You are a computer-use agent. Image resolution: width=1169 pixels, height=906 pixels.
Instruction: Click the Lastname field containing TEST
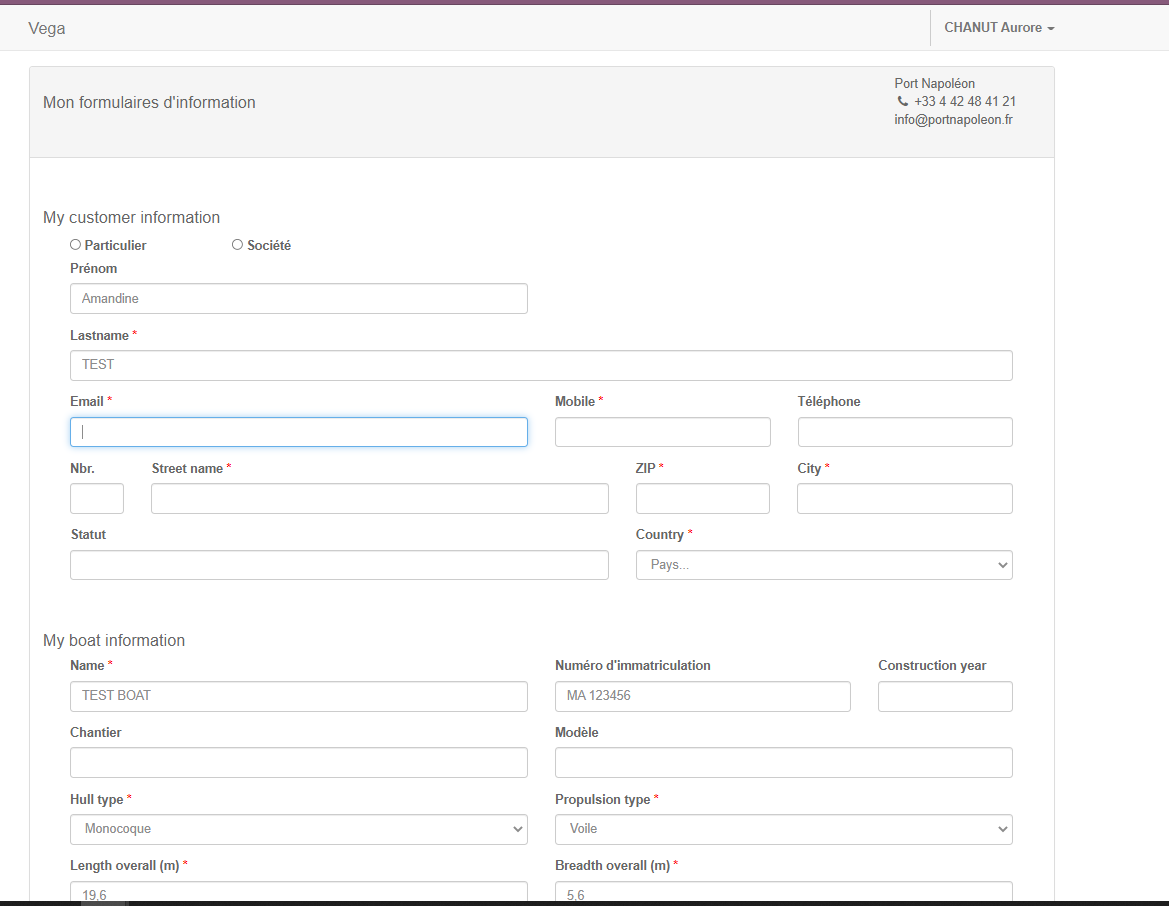pyautogui.click(x=541, y=365)
